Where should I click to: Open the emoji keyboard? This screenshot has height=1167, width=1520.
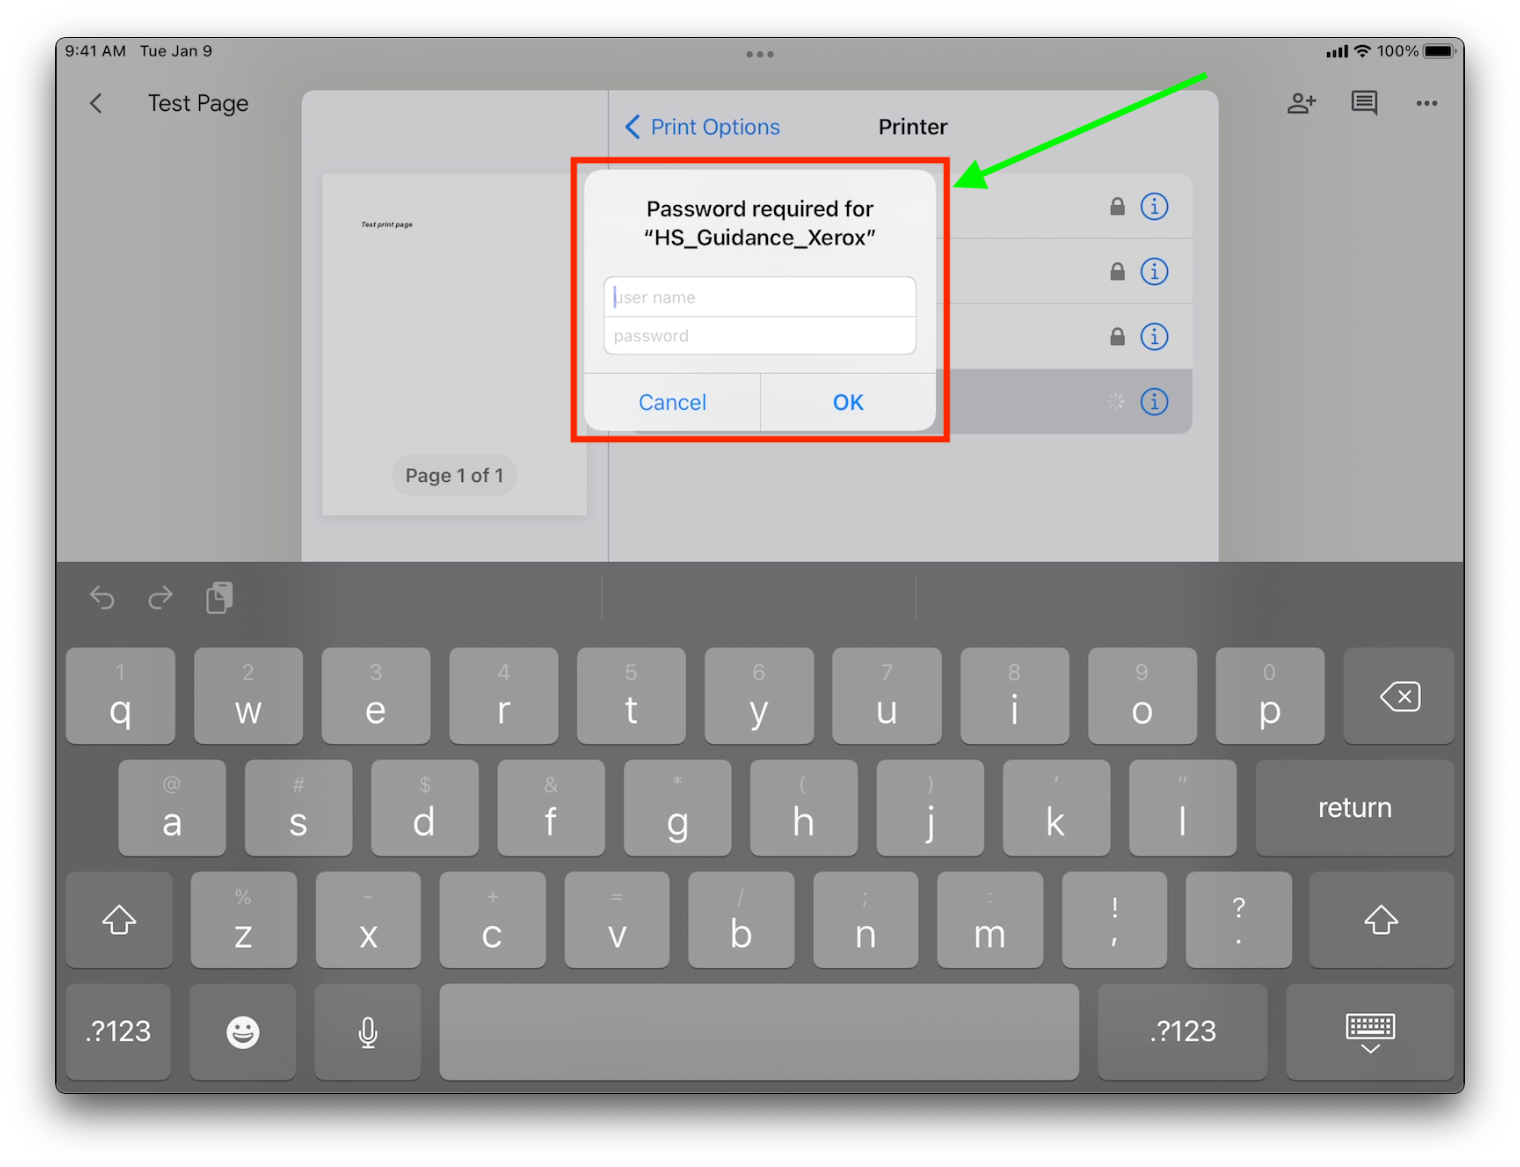click(x=243, y=1032)
